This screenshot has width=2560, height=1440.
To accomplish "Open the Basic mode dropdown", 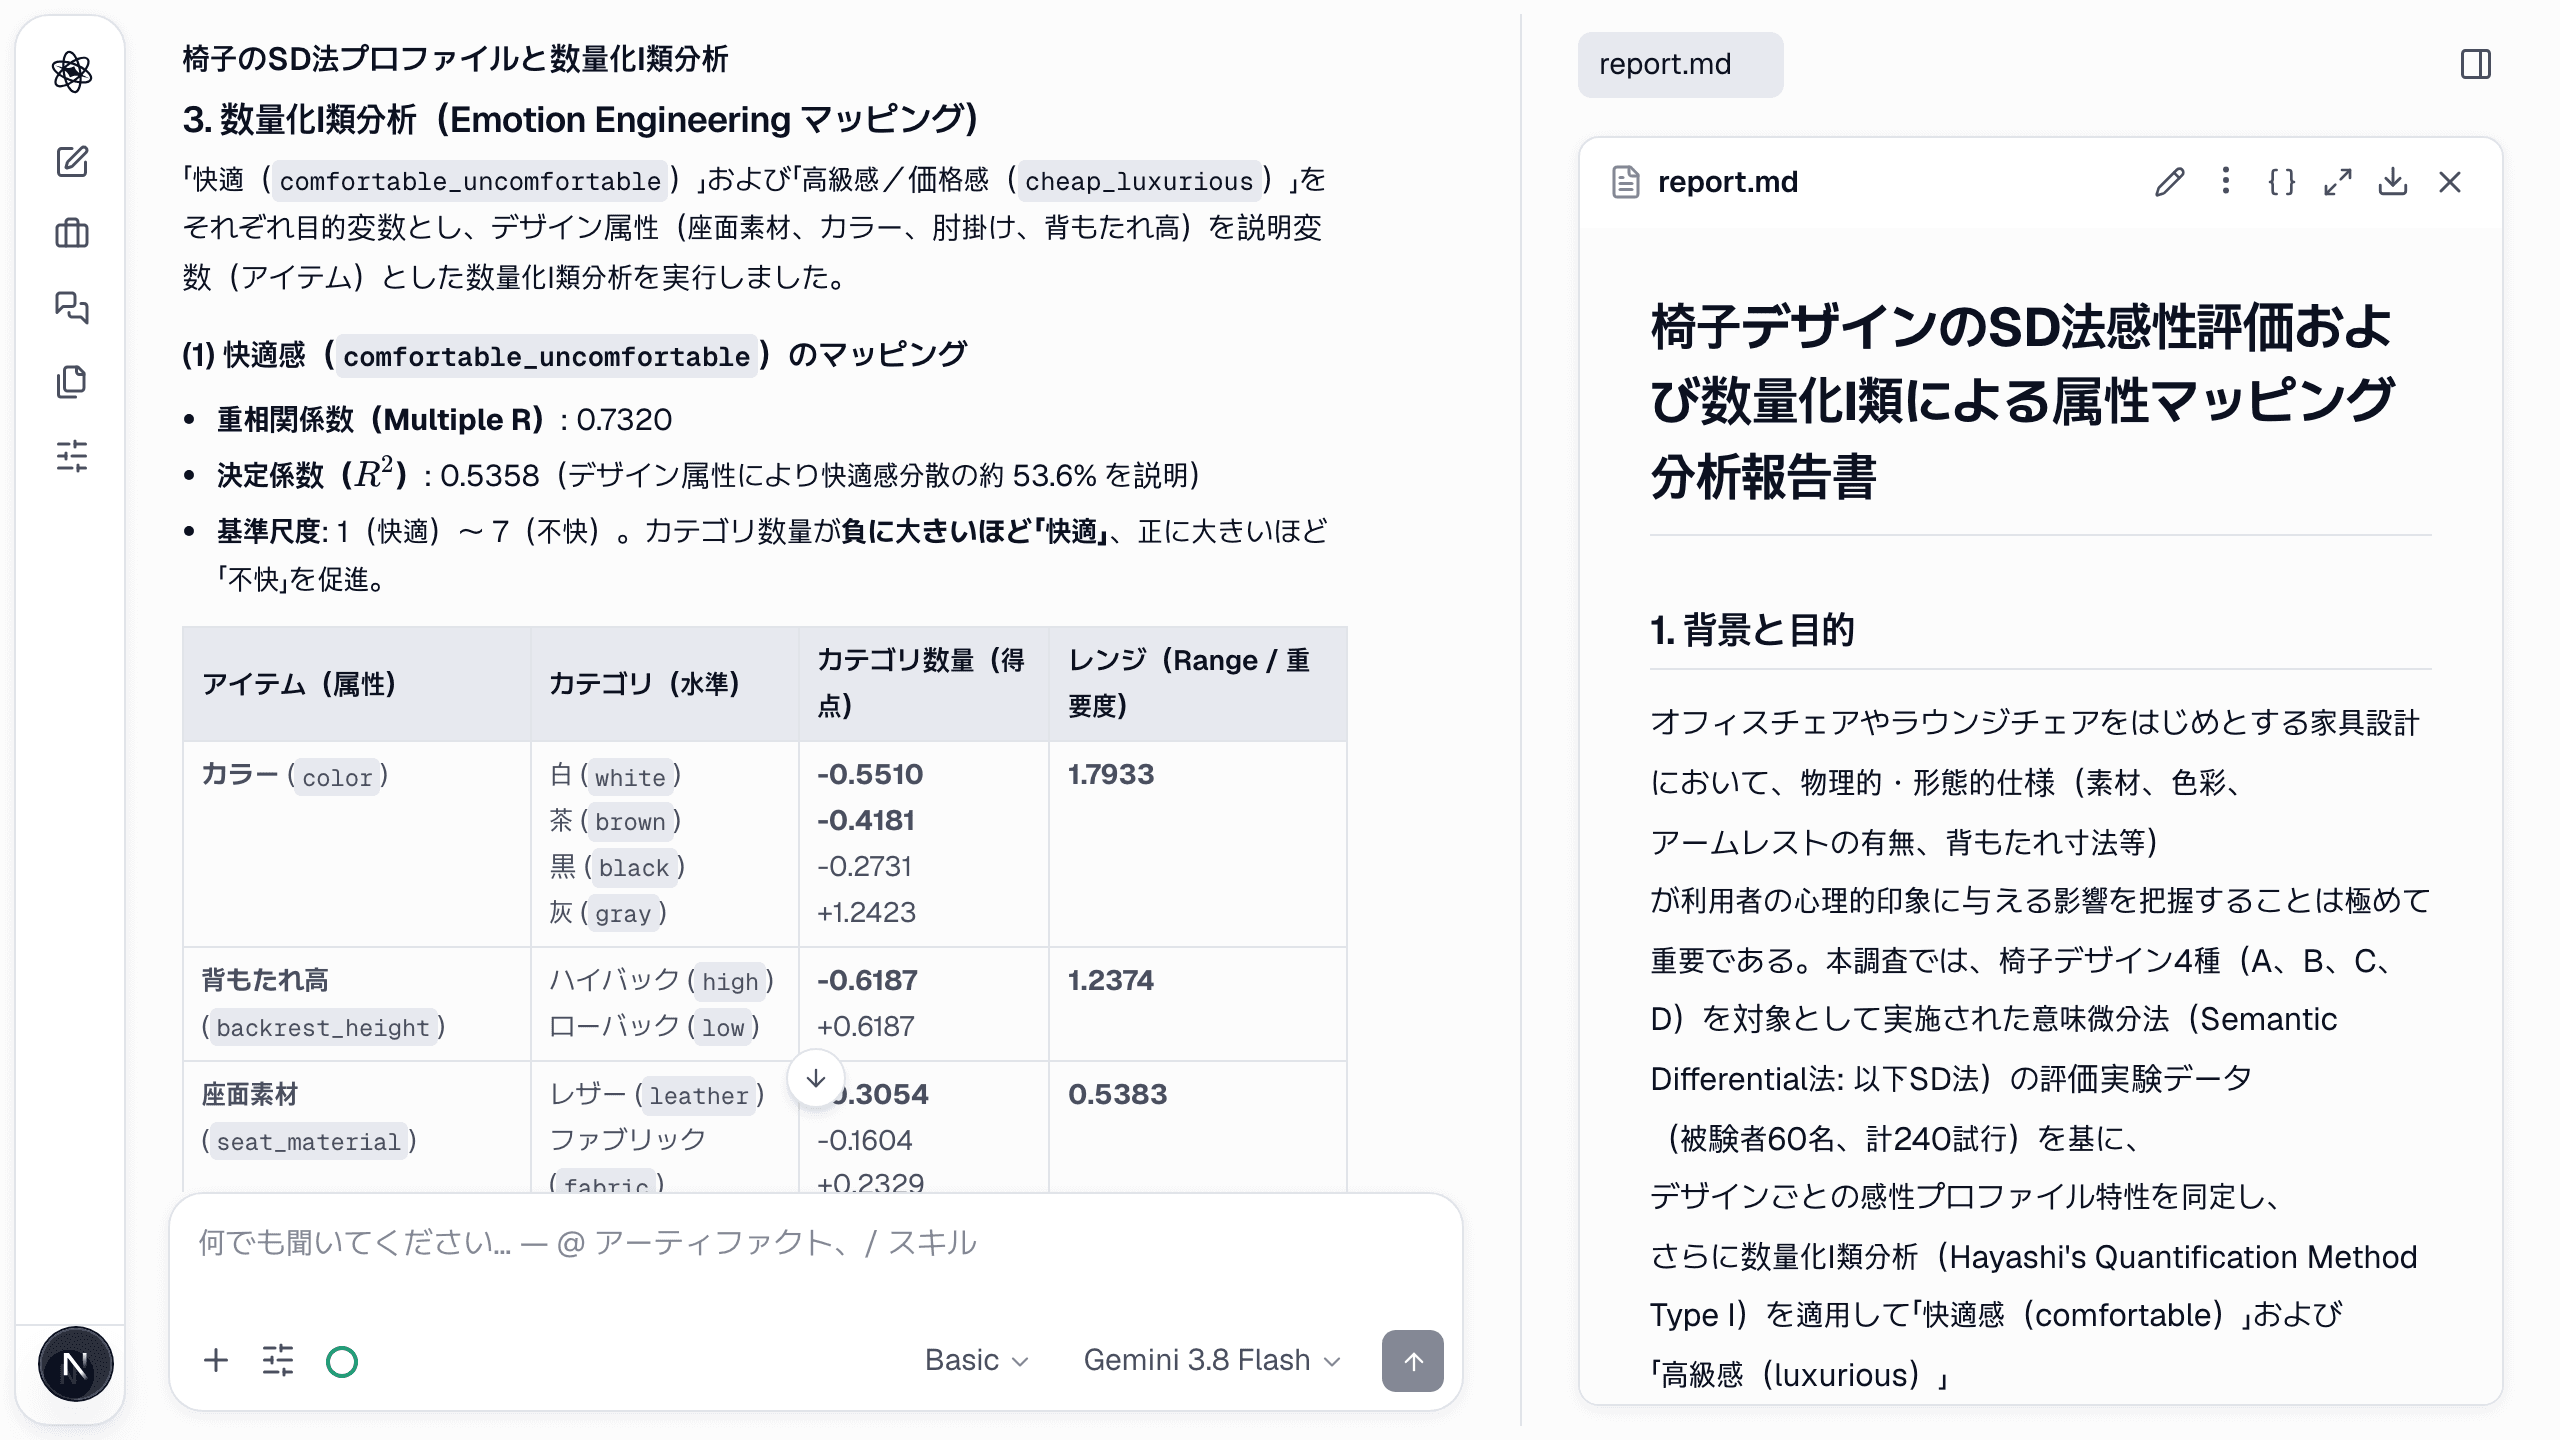I will click(976, 1360).
